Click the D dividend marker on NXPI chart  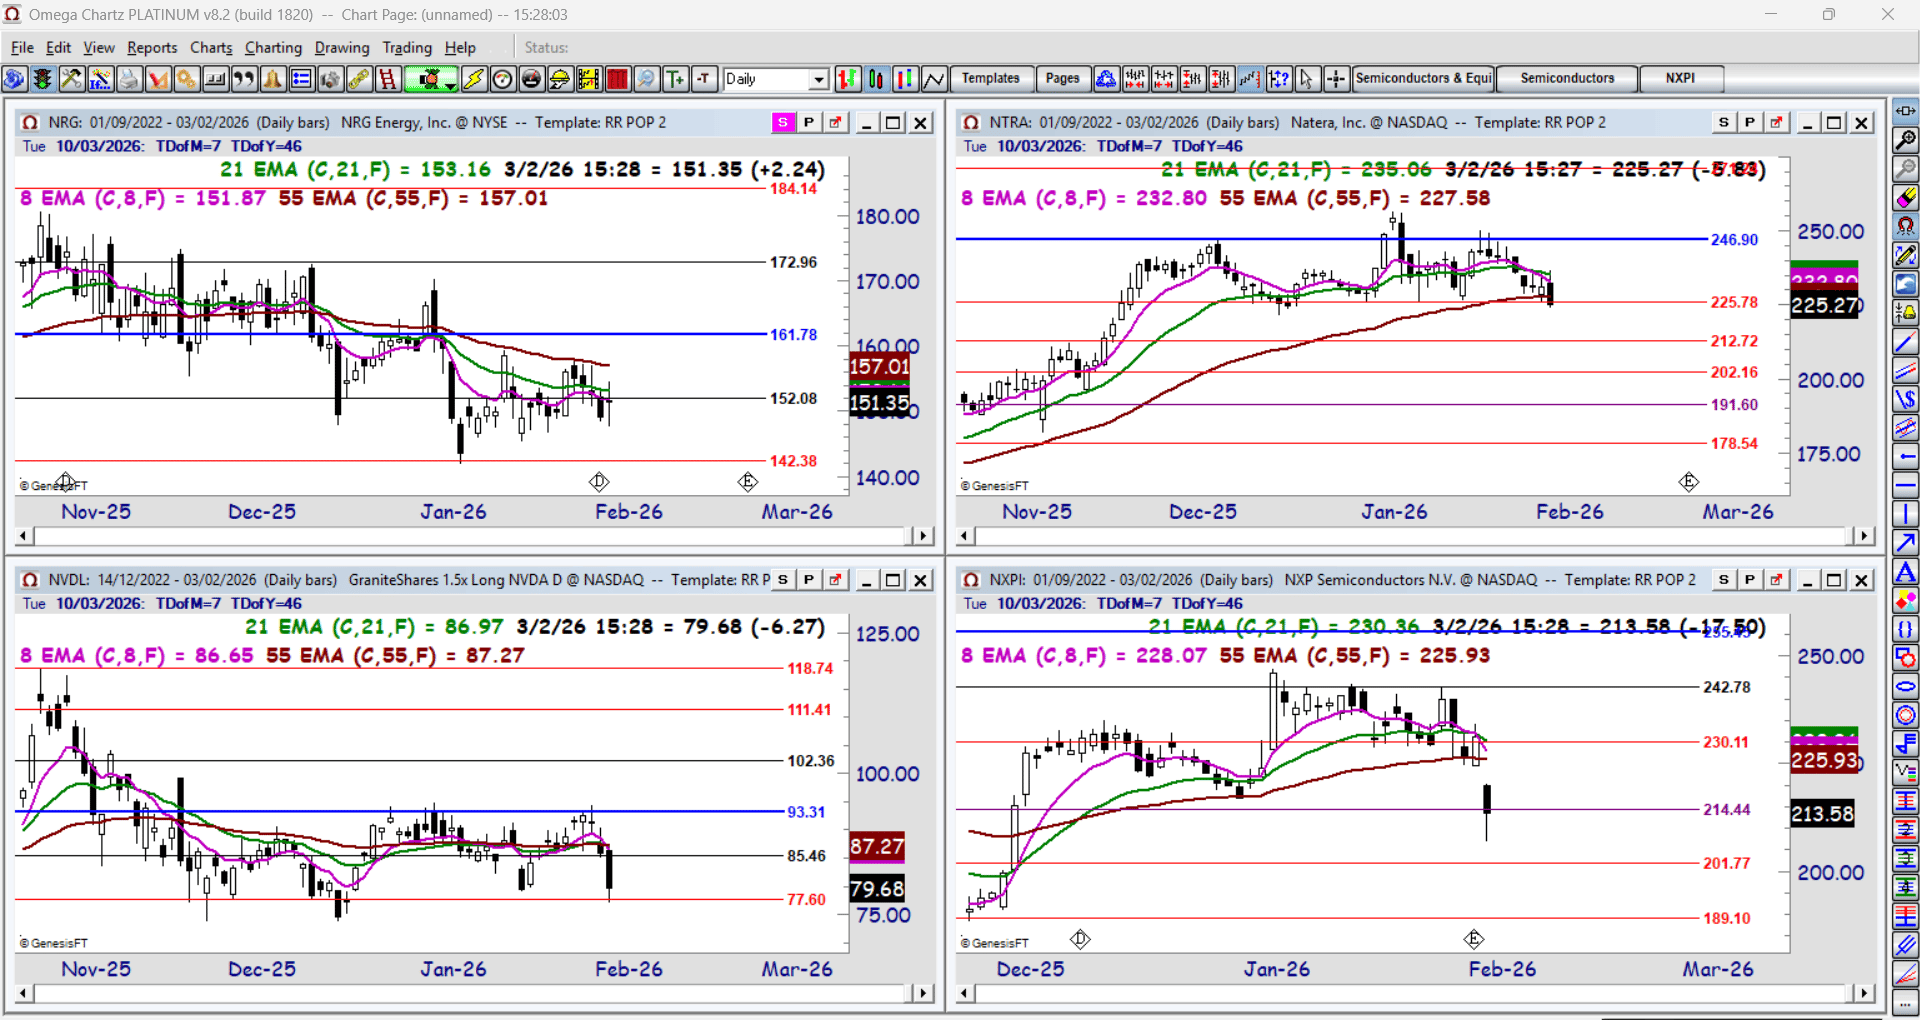(x=1080, y=939)
